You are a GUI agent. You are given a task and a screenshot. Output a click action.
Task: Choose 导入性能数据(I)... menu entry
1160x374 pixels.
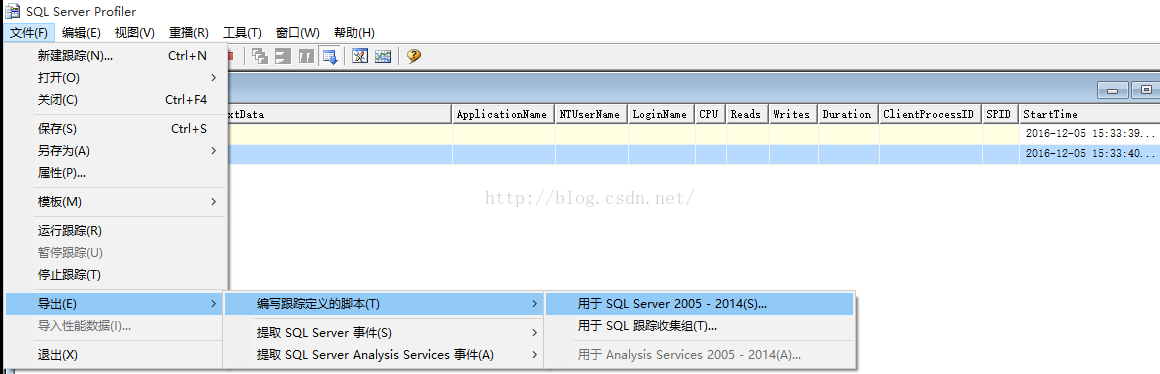coord(115,326)
